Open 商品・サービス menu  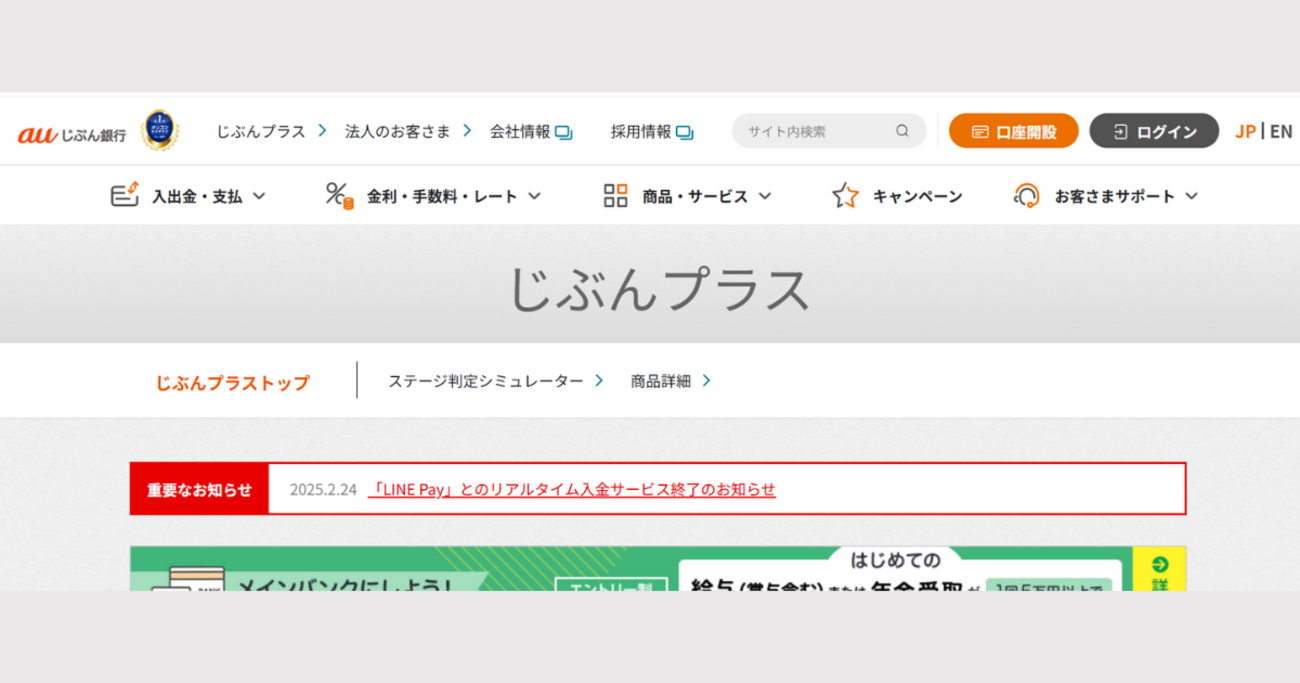click(x=695, y=196)
